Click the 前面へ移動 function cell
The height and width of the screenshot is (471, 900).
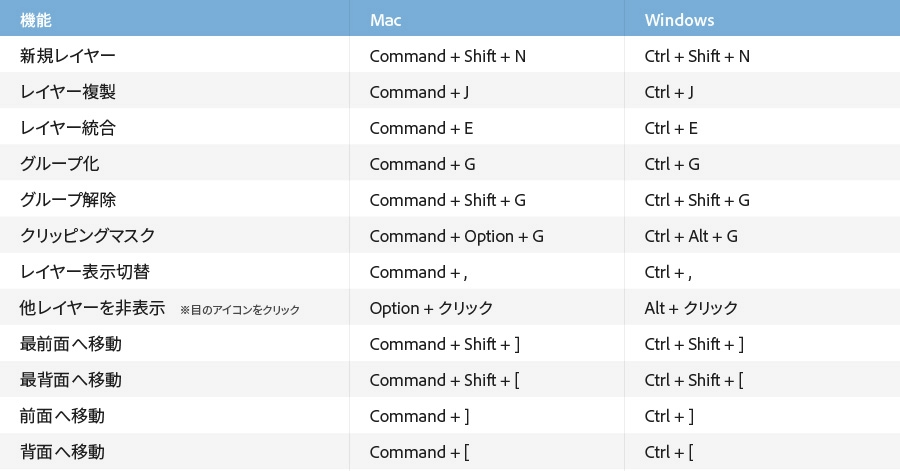(x=62, y=416)
